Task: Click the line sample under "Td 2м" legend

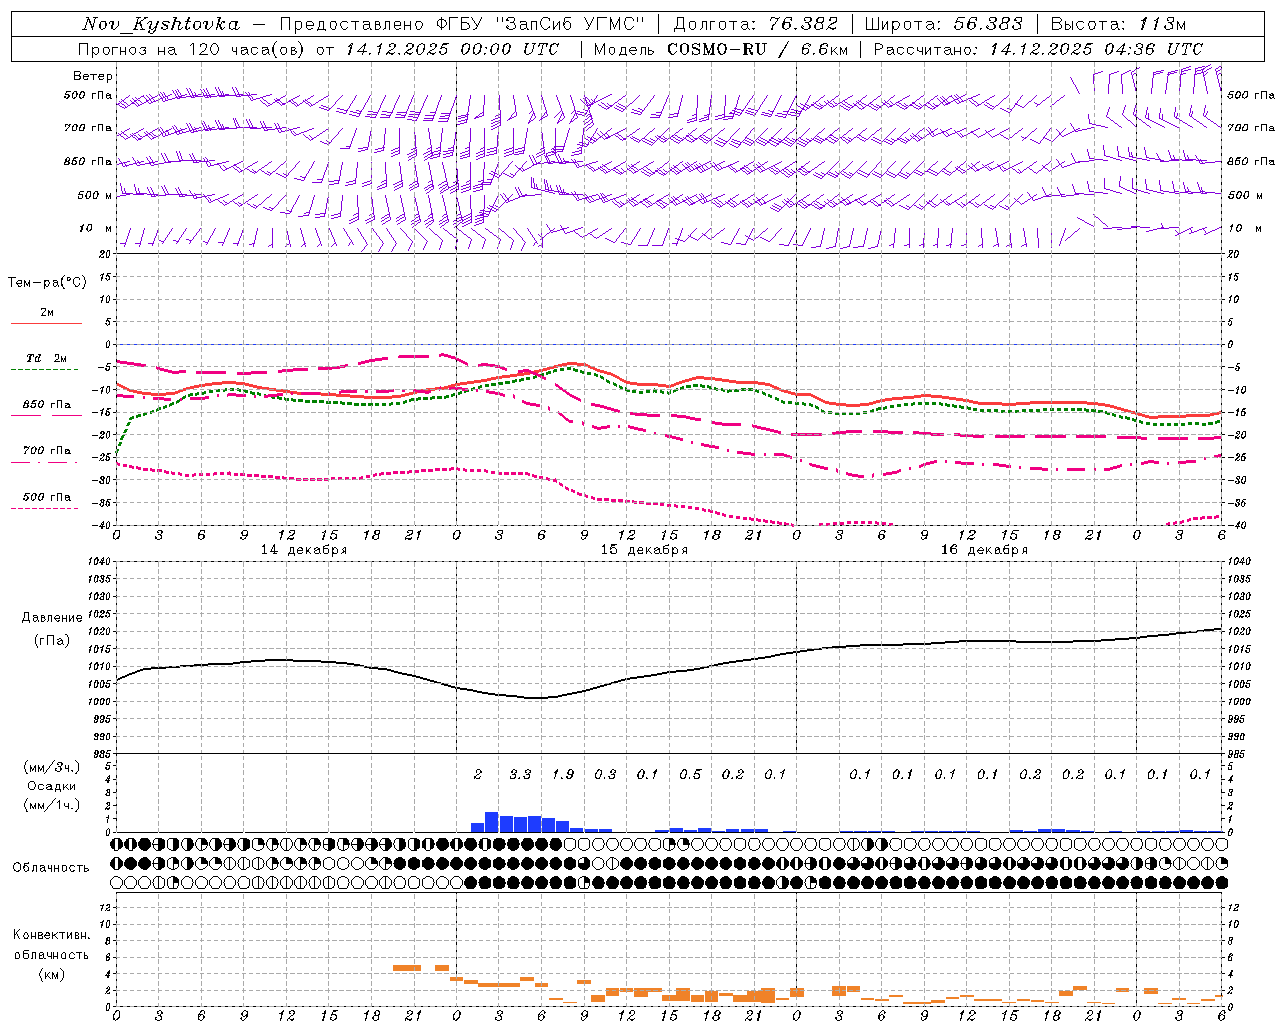Action: click(x=45, y=370)
